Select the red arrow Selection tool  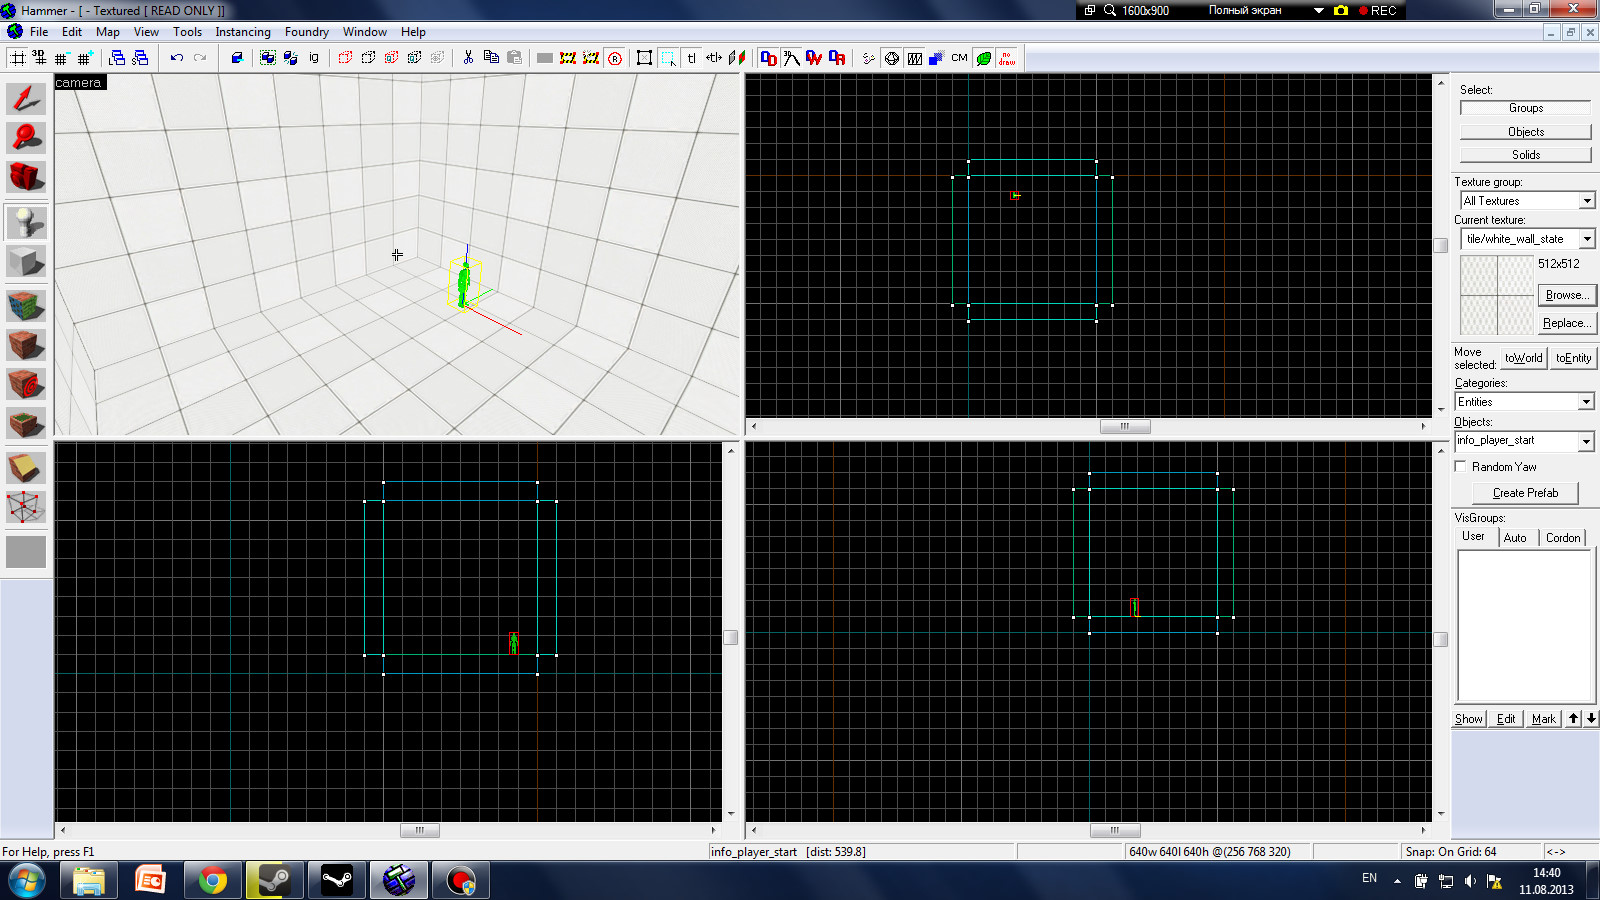pos(26,98)
